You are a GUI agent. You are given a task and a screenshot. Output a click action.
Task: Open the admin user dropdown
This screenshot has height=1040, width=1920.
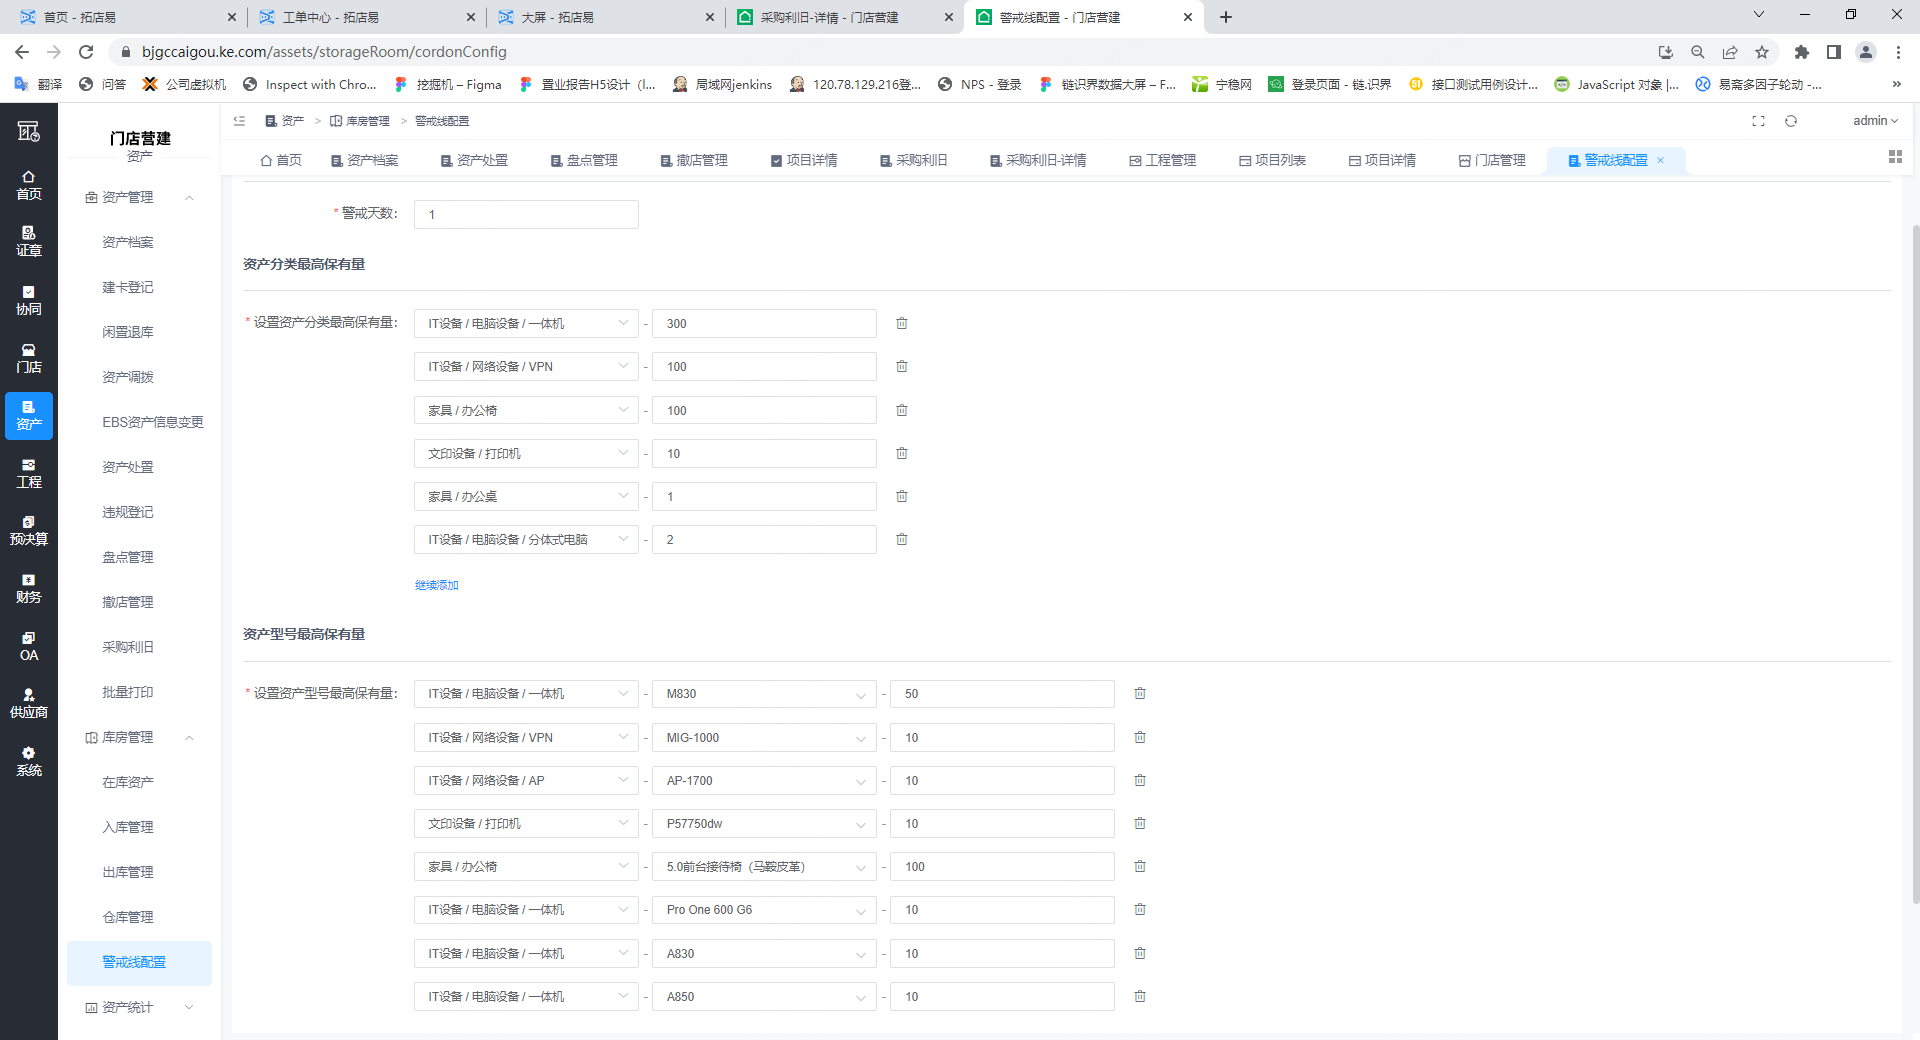coord(1874,121)
